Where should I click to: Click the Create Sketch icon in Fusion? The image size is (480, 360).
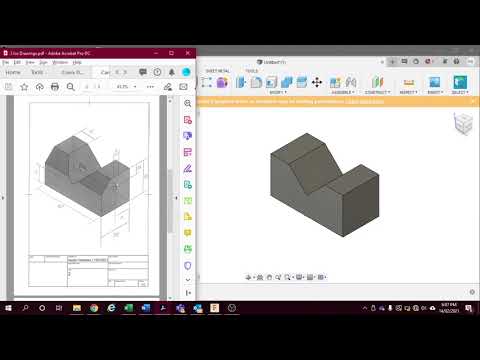pyautogui.click(x=207, y=82)
